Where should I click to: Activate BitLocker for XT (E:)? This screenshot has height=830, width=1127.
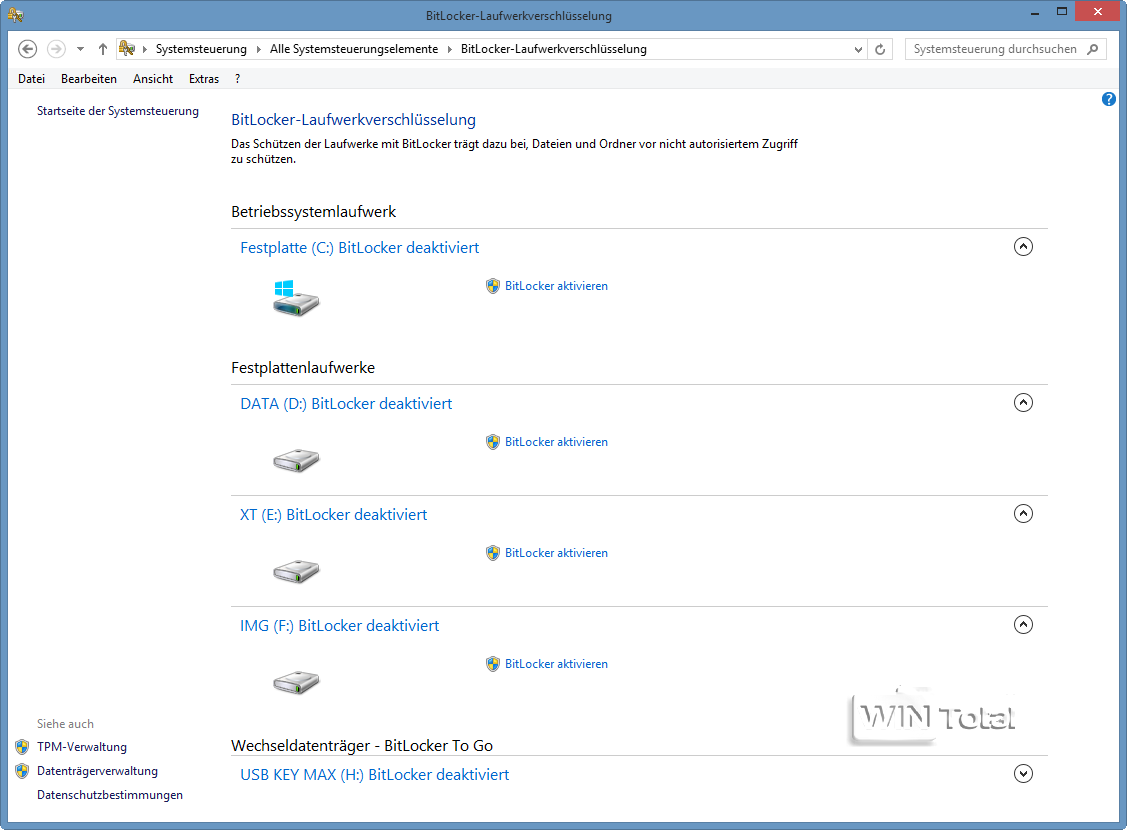coord(556,553)
